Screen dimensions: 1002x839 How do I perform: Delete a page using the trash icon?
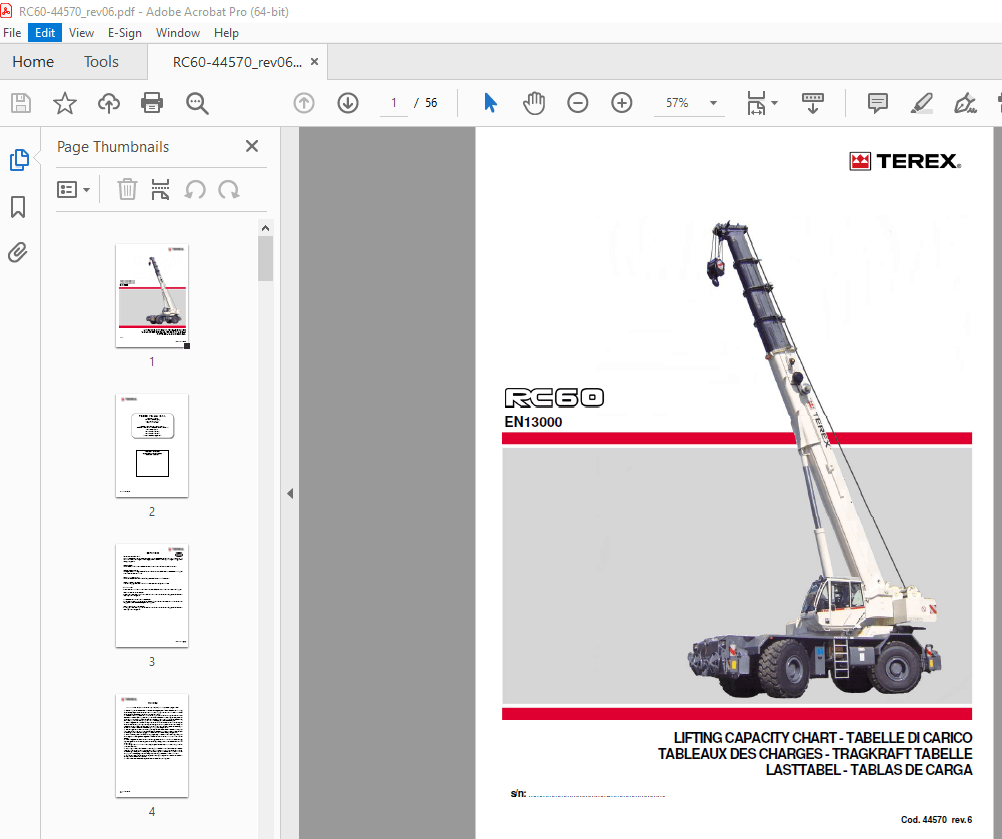point(127,189)
